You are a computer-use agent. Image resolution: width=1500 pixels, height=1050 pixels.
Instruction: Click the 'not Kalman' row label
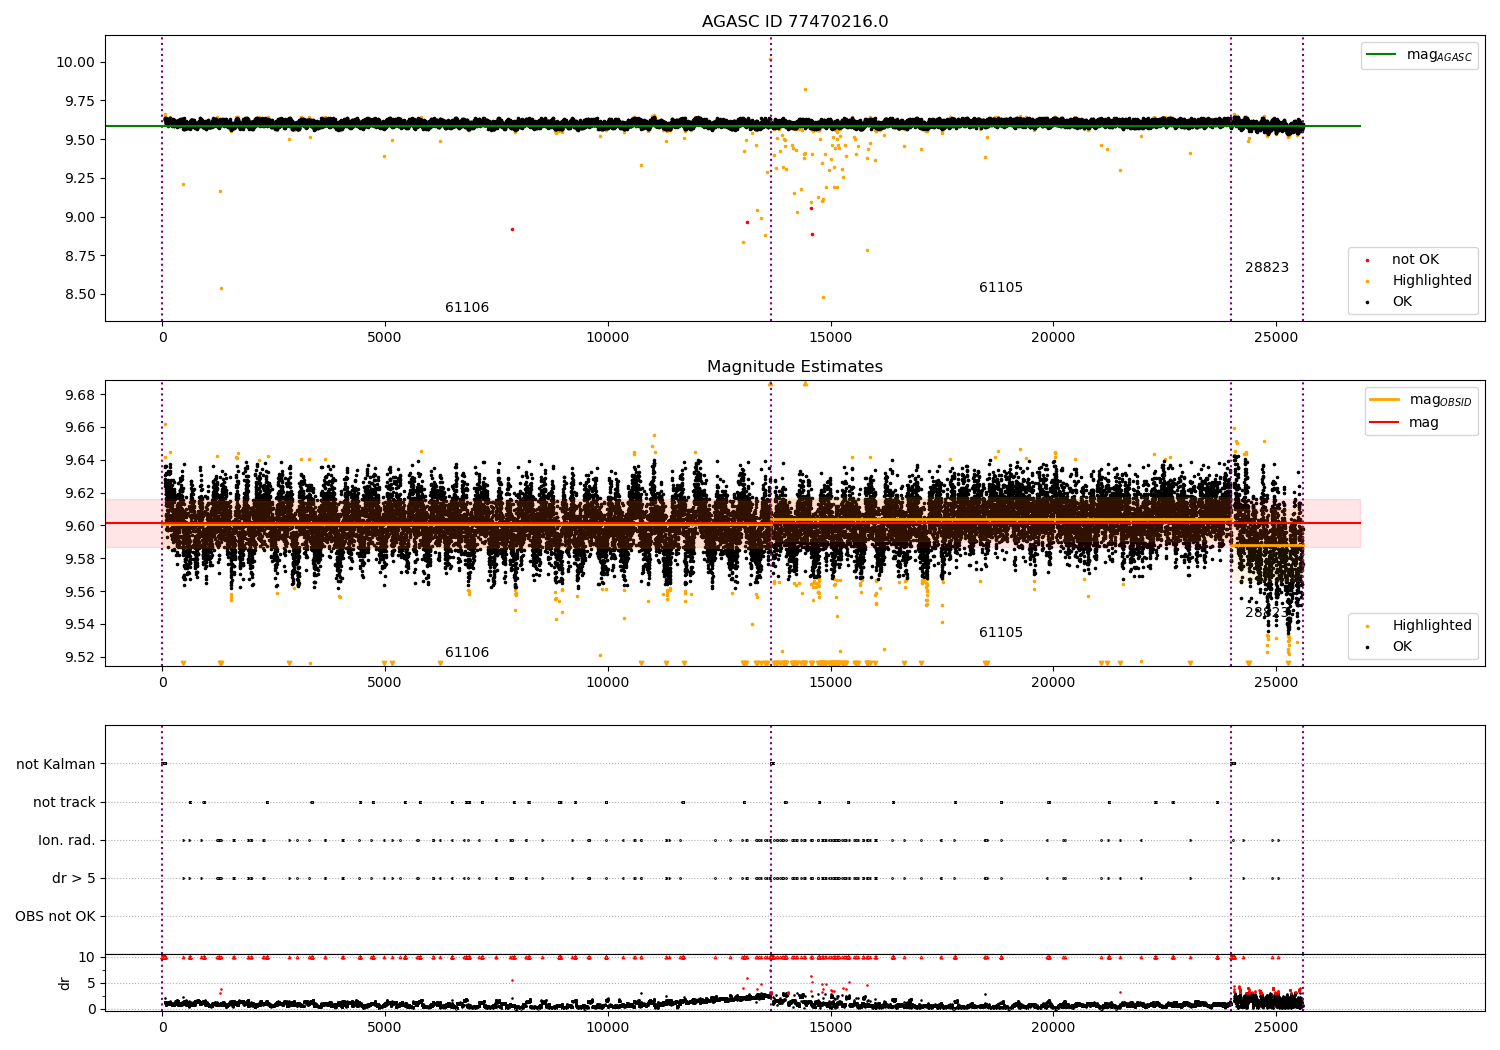[x=56, y=765]
